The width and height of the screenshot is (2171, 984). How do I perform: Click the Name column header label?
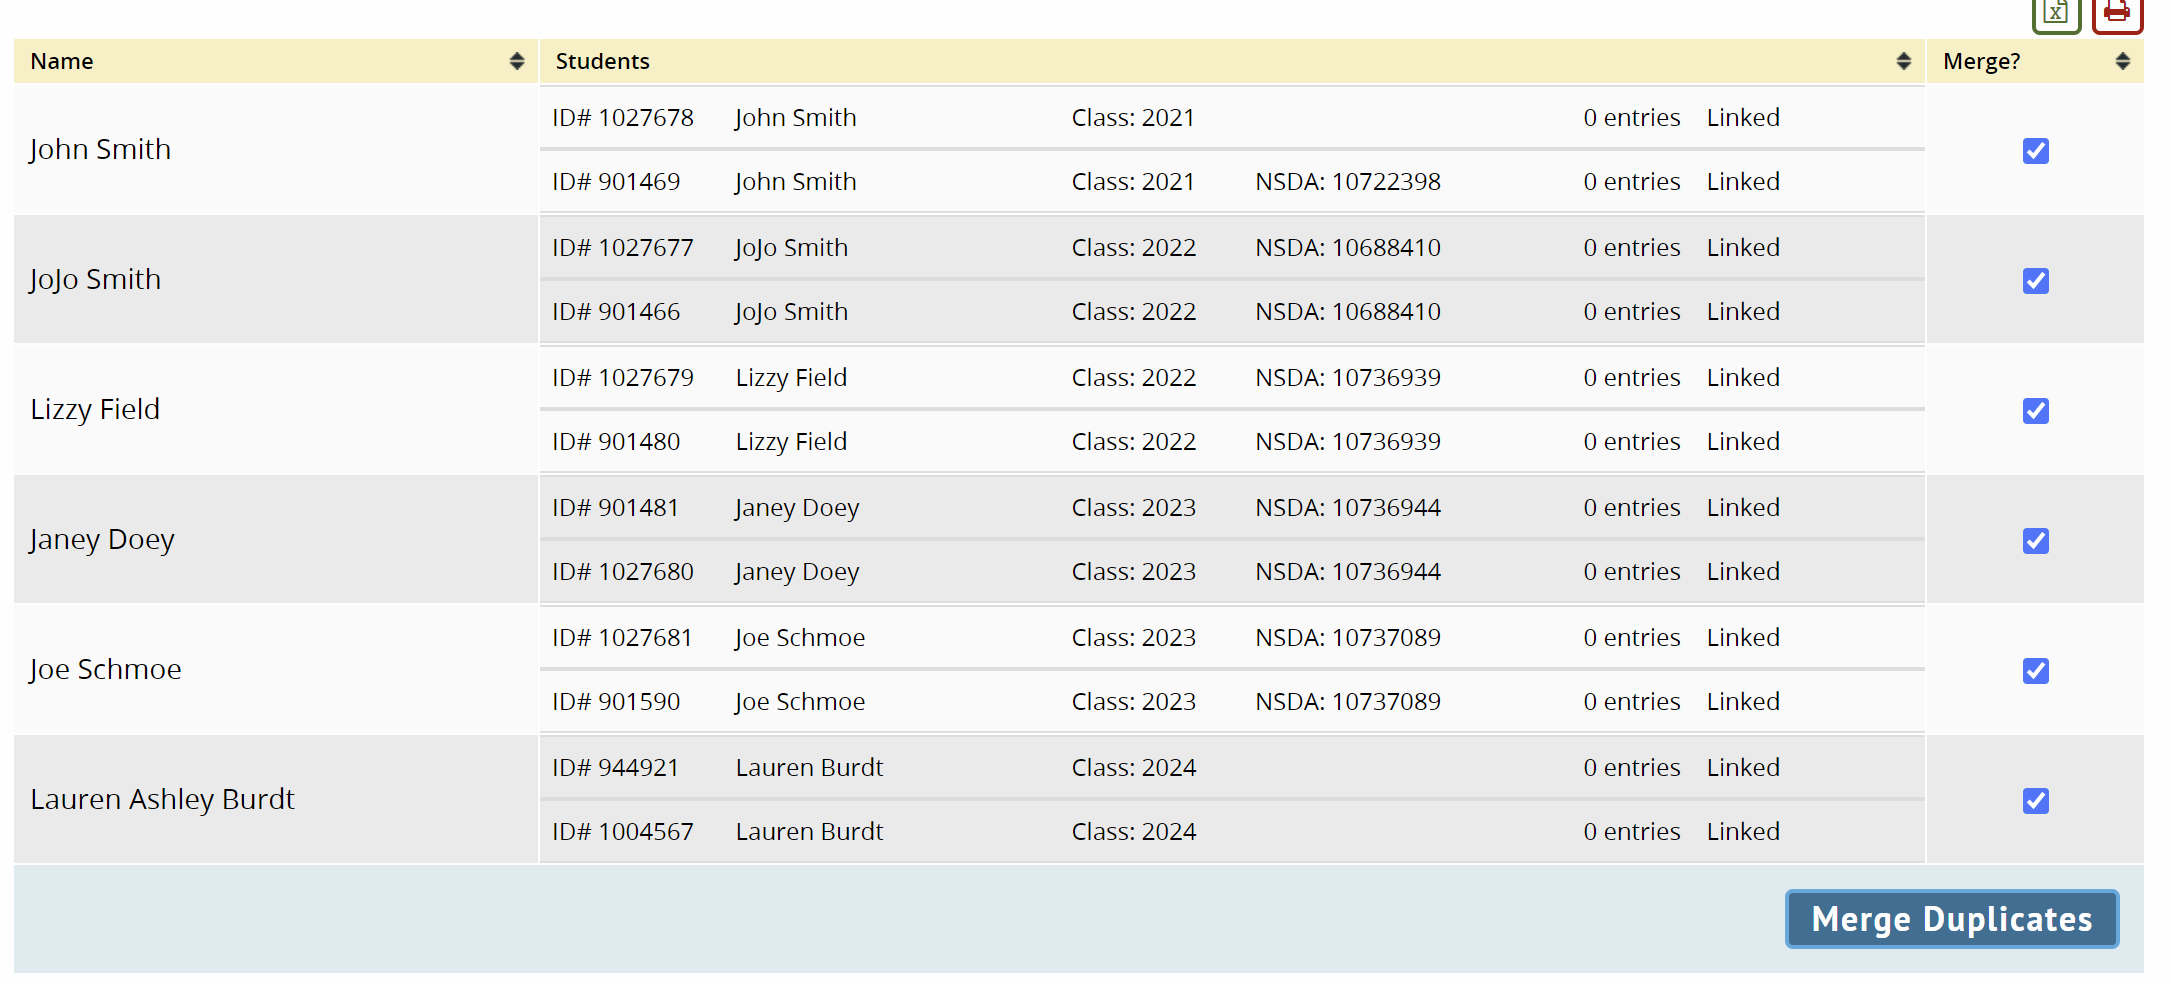tap(62, 61)
